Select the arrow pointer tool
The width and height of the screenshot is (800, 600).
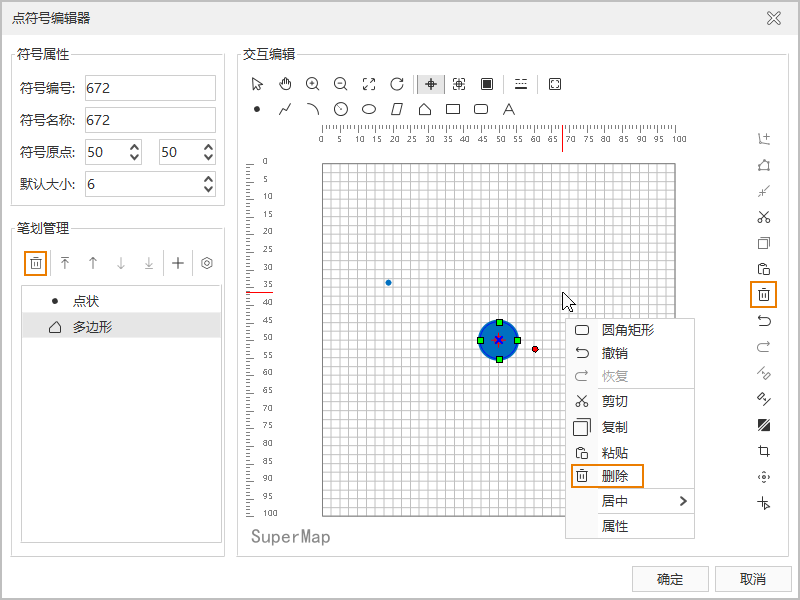257,84
